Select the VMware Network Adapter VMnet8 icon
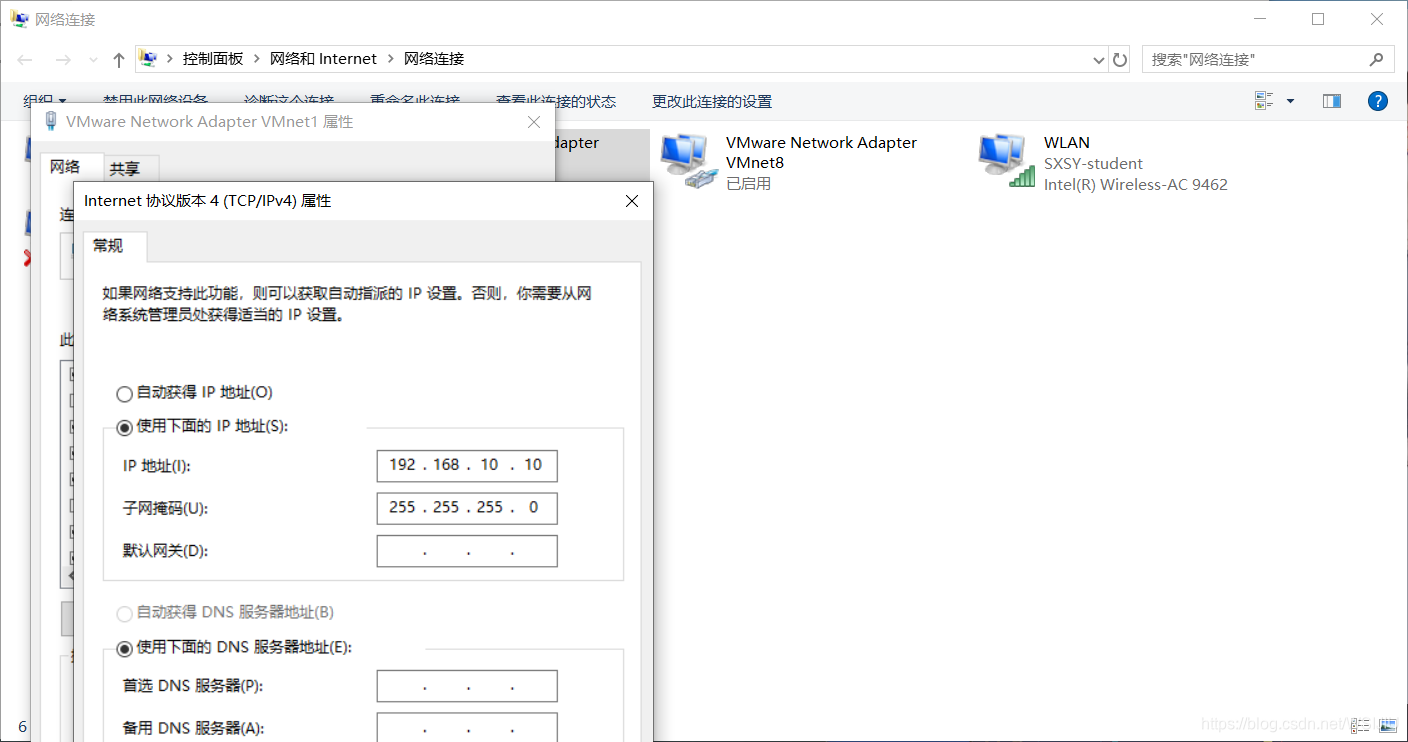 coord(689,161)
